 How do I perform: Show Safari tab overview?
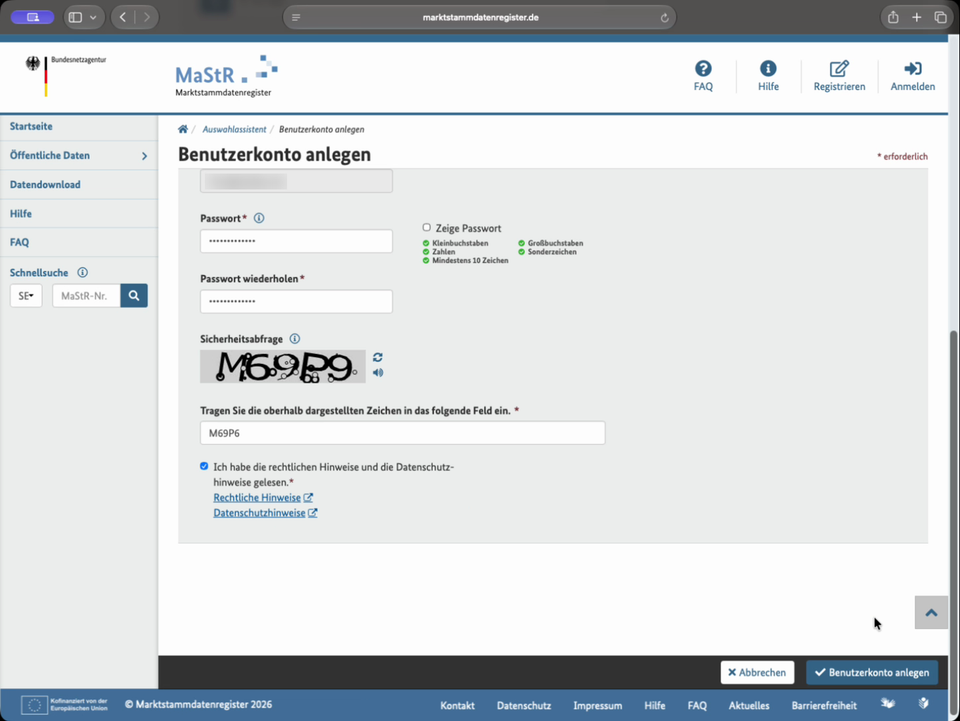tap(940, 17)
